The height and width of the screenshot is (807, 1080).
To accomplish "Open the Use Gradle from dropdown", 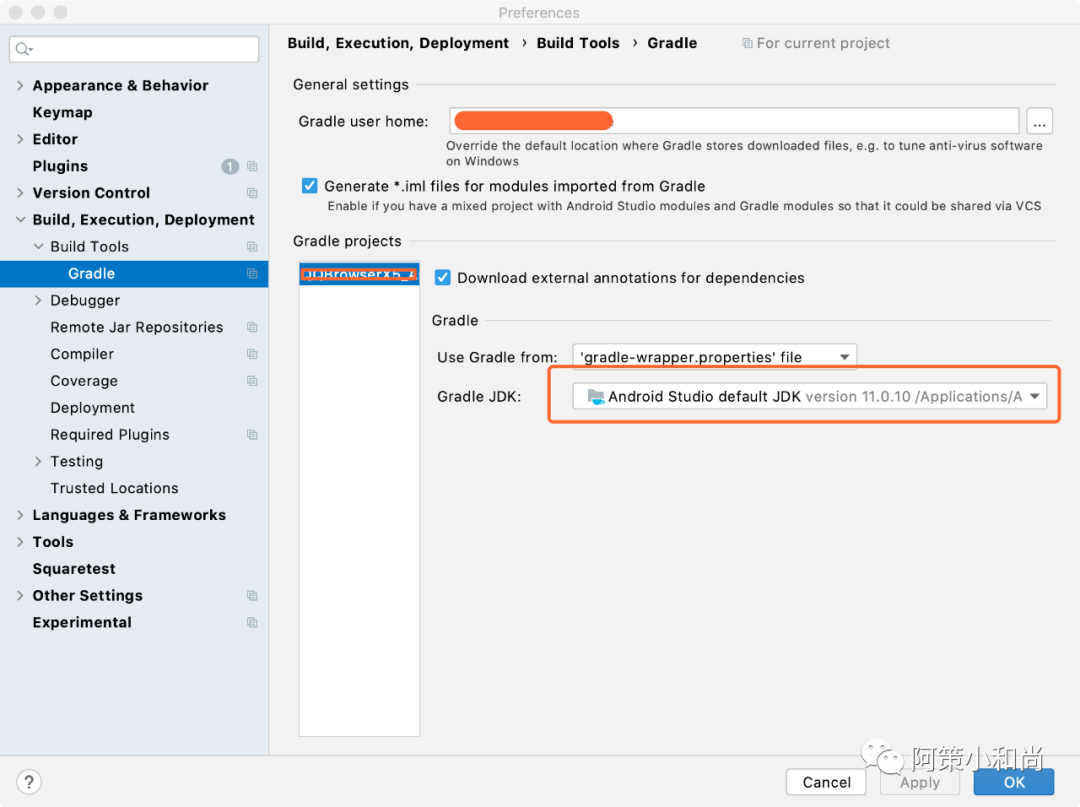I will click(x=714, y=357).
